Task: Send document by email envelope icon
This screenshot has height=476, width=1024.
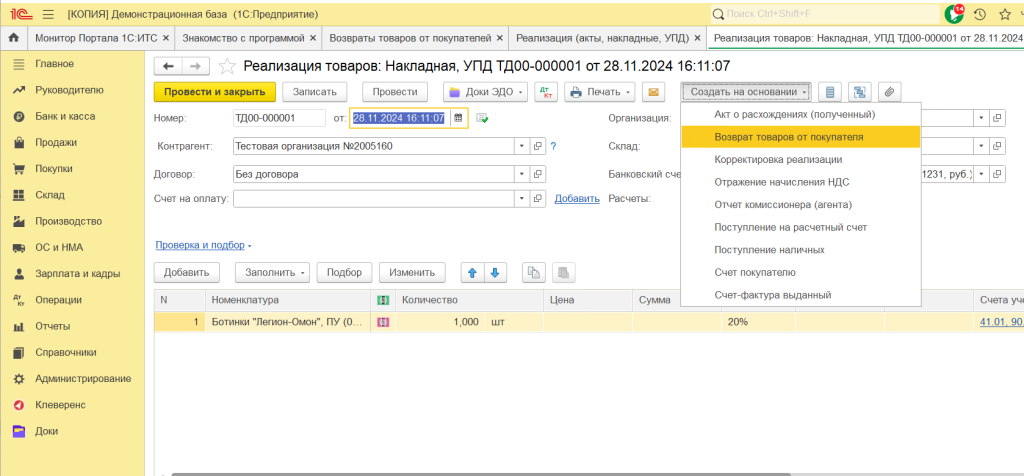Action: click(x=652, y=92)
